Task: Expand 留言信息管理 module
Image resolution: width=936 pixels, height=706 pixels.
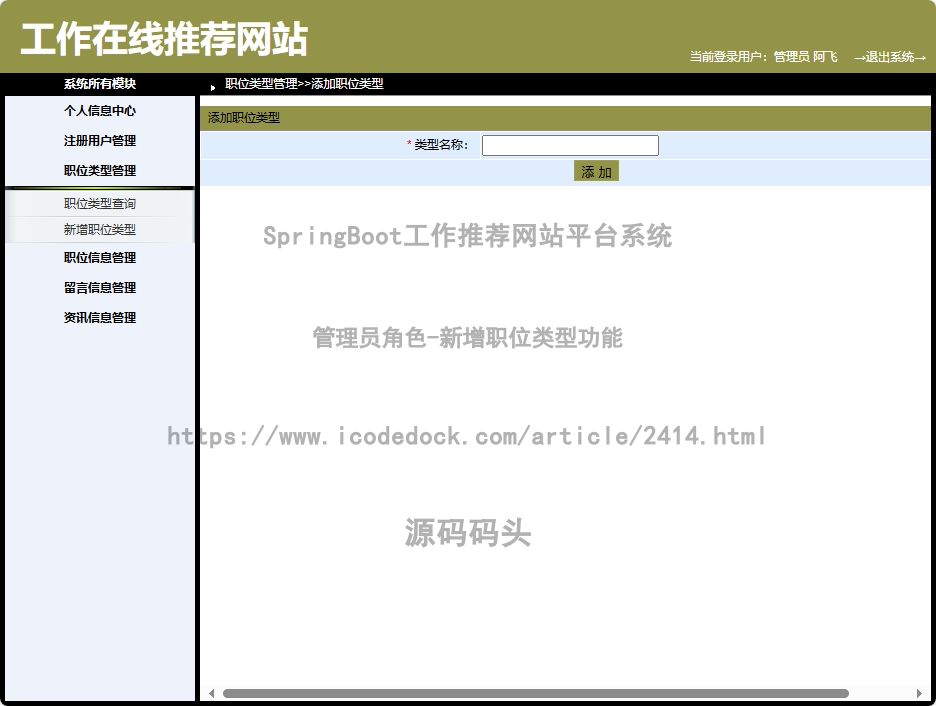Action: (100, 288)
